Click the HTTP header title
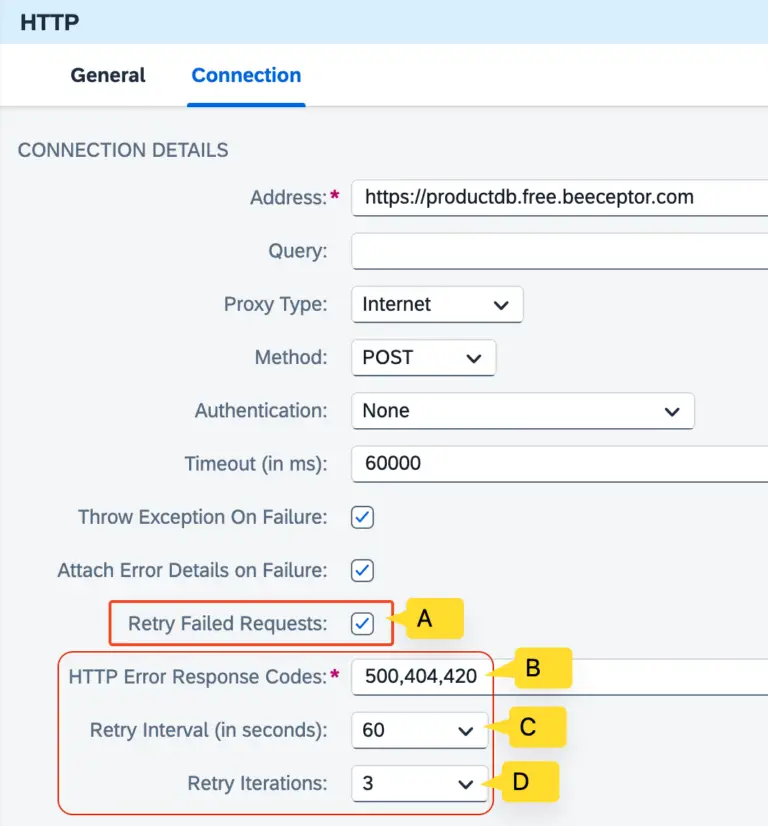The image size is (768, 826). [50, 22]
